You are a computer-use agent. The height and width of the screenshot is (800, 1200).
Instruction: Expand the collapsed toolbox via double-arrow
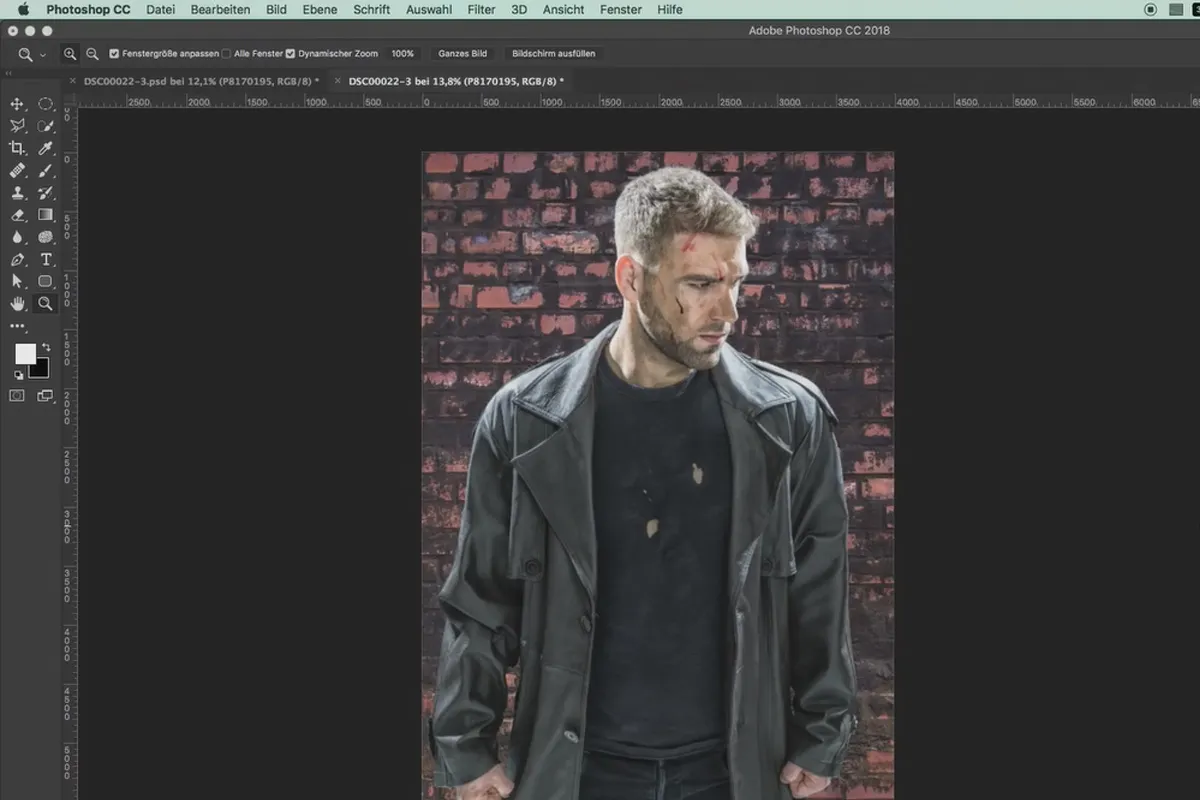(8, 73)
